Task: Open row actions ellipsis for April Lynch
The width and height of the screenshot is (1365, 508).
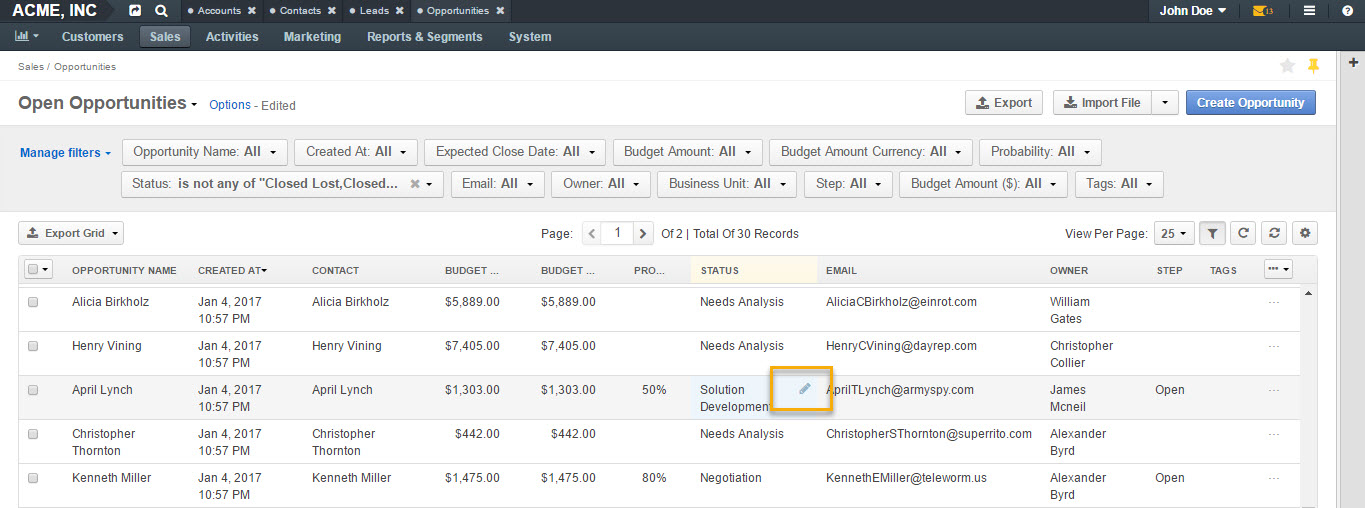Action: tap(1273, 390)
